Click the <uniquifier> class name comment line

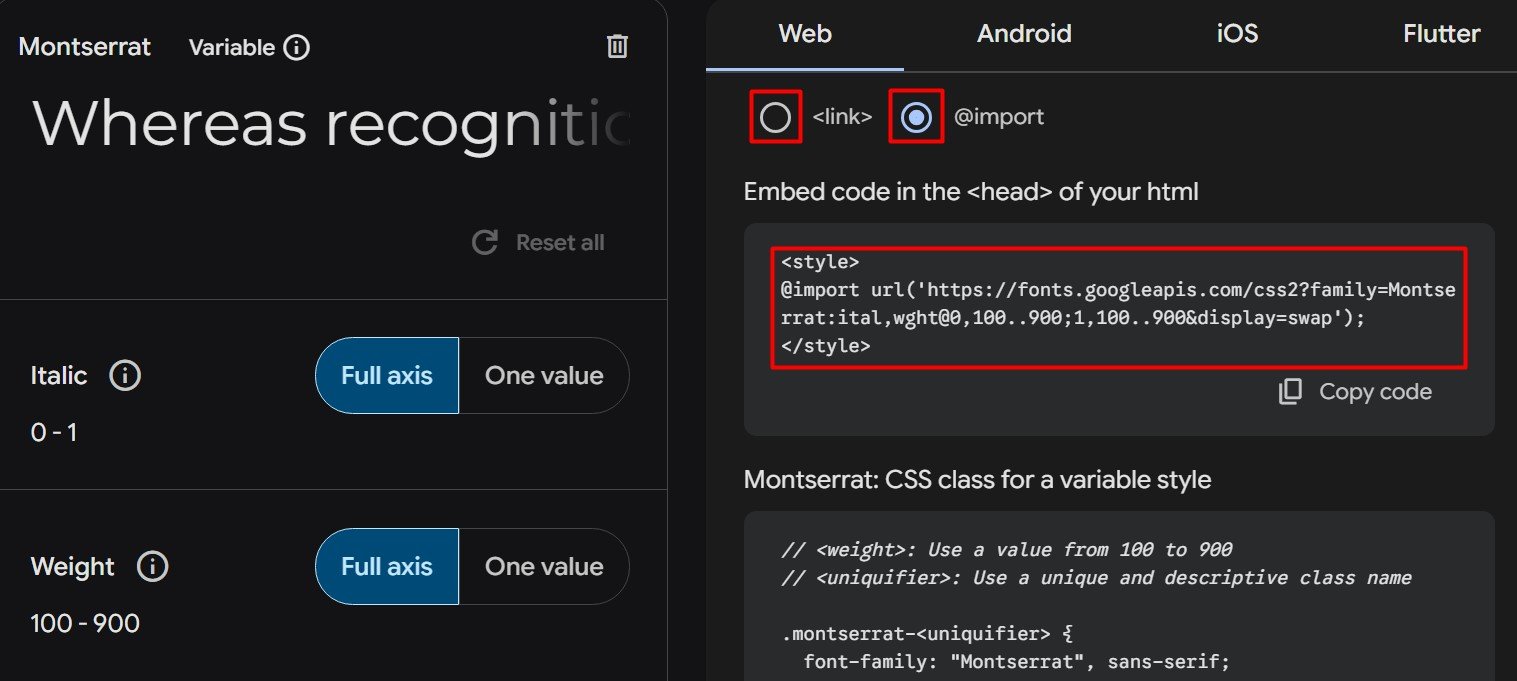tap(1097, 578)
